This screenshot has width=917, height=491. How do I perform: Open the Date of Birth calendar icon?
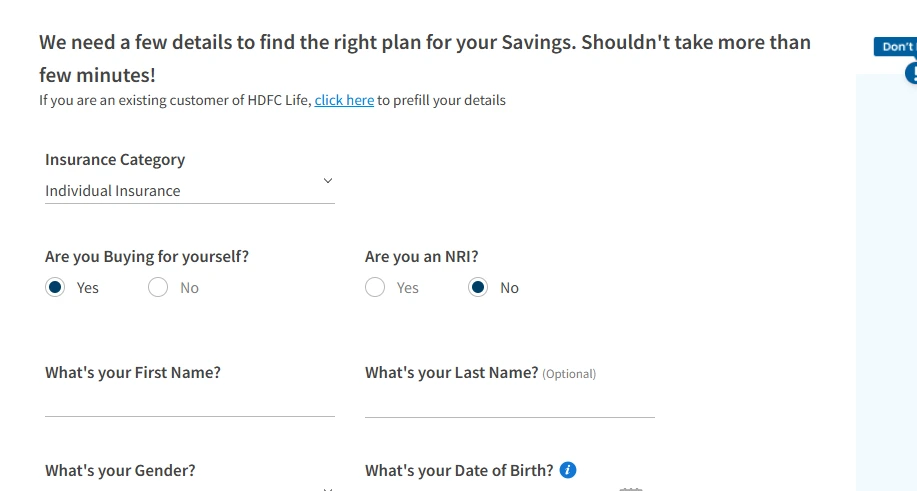pyautogui.click(x=629, y=488)
